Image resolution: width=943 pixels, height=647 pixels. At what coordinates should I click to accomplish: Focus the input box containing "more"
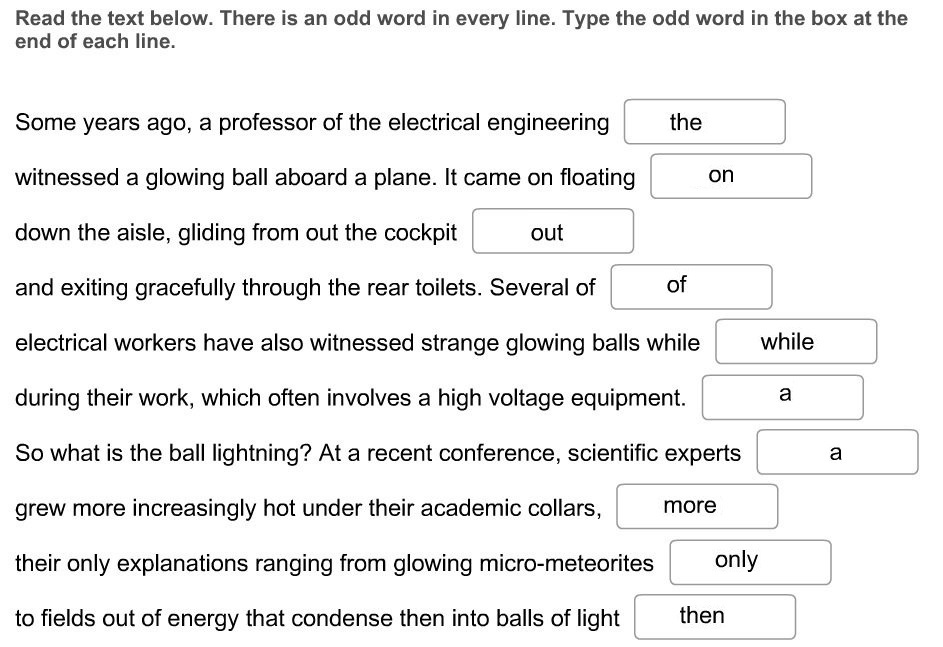(x=697, y=506)
